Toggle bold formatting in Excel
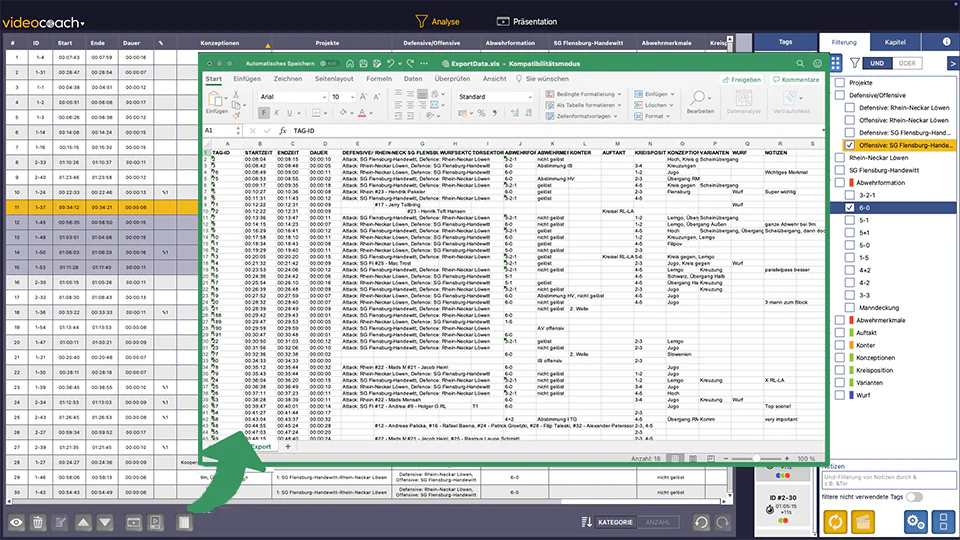960x540 pixels. [x=264, y=113]
